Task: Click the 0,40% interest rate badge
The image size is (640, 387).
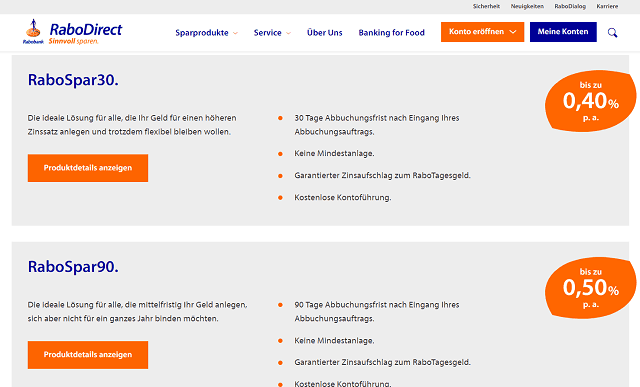Action: (590, 101)
